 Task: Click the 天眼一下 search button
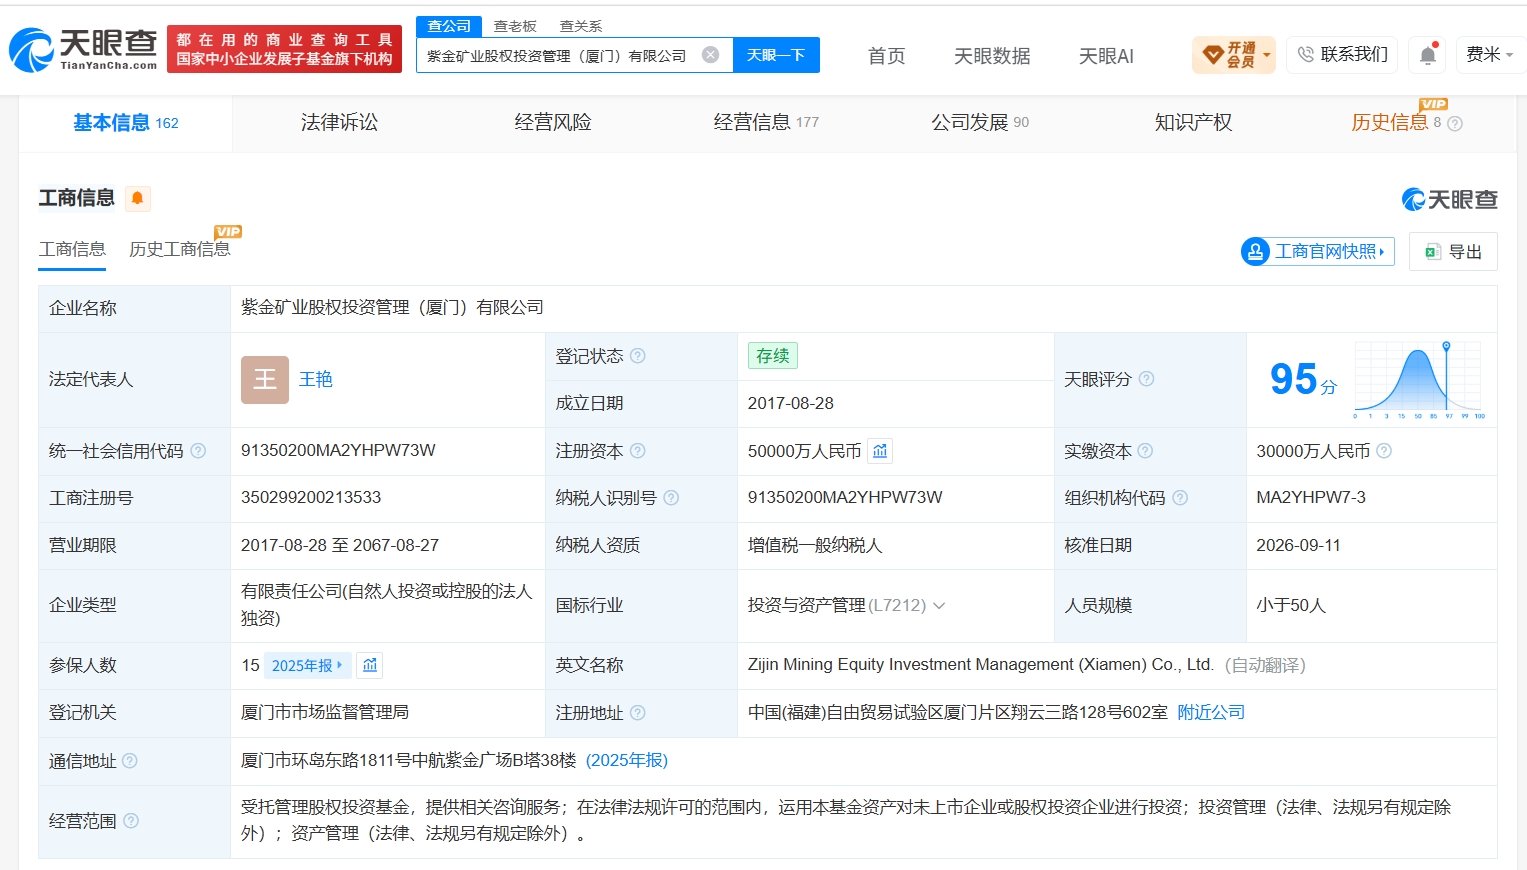tap(776, 55)
